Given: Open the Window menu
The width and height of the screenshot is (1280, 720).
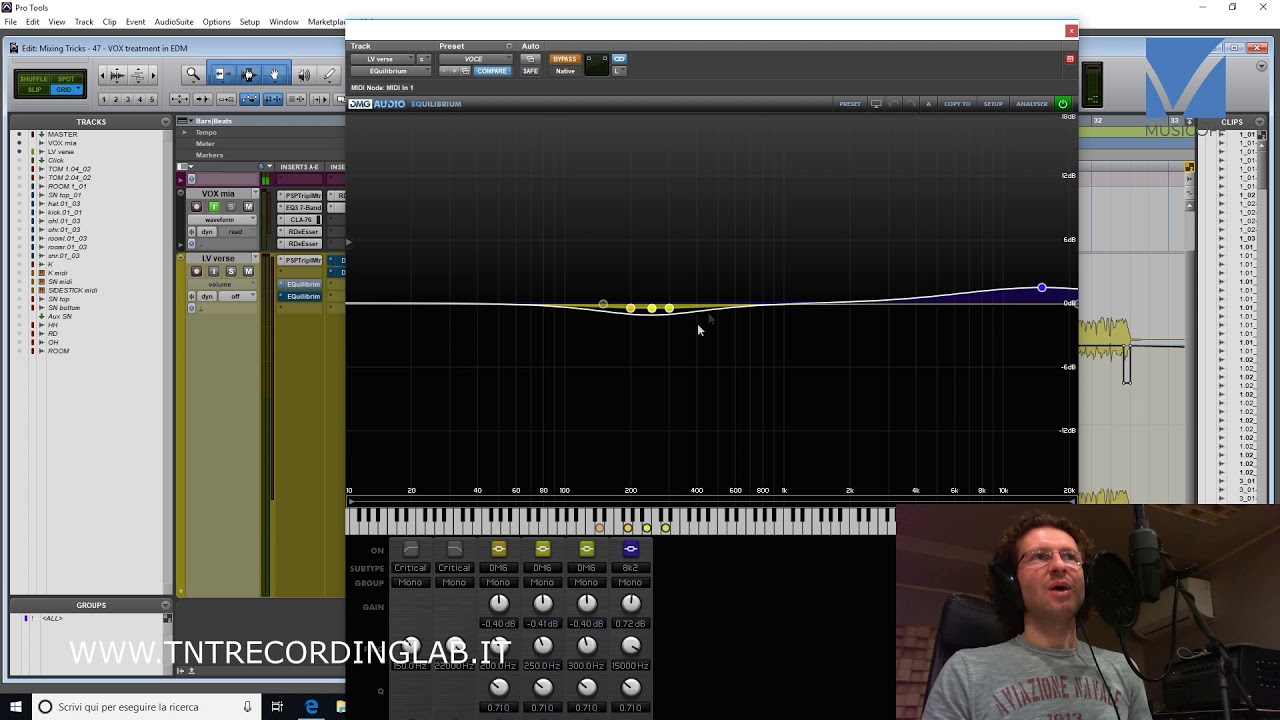Looking at the screenshot, I should point(284,22).
